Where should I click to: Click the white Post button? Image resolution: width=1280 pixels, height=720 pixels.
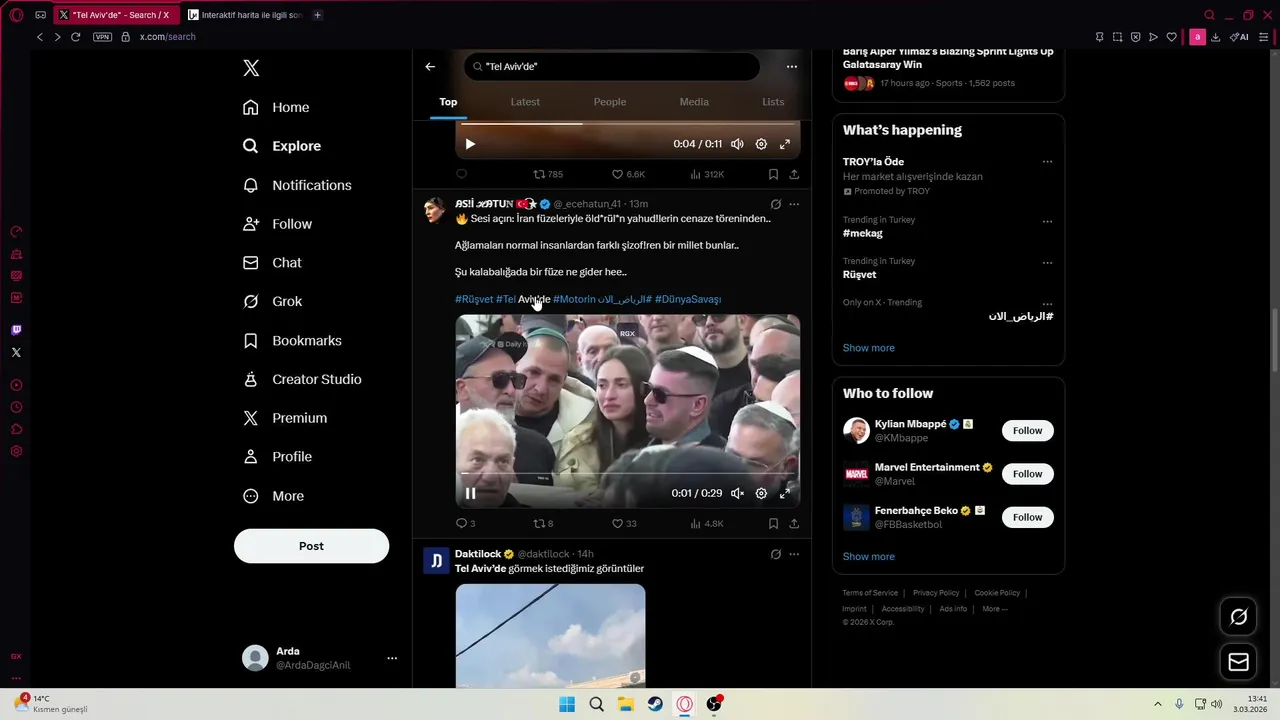(311, 546)
